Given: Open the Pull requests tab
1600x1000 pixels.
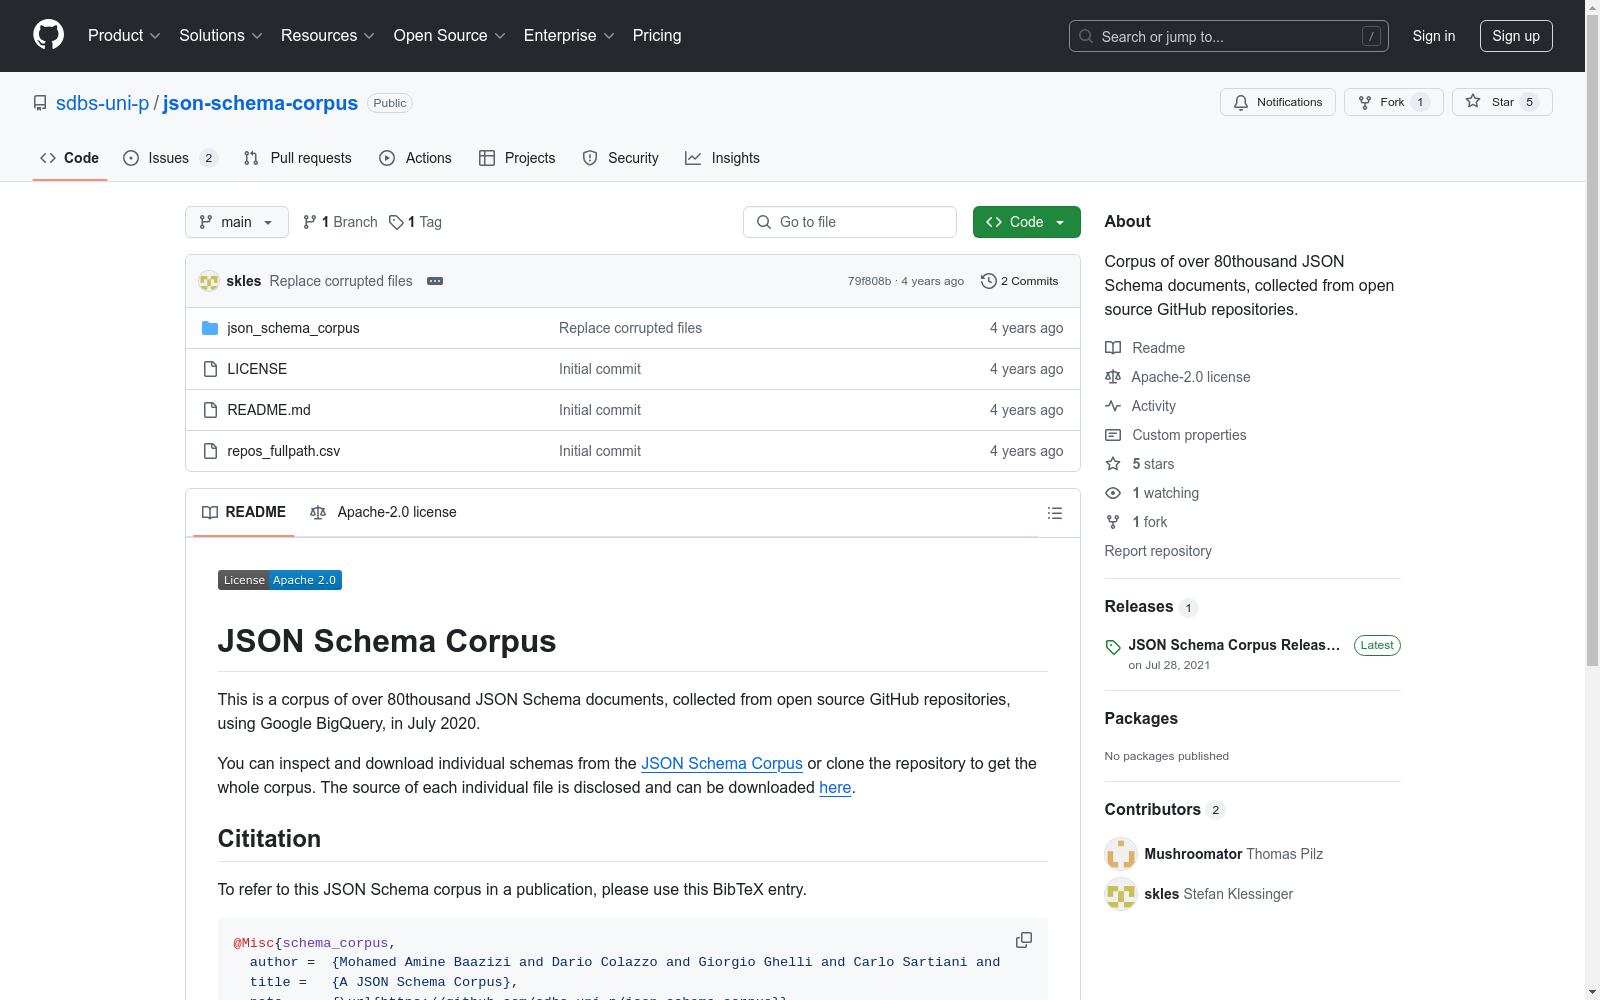Looking at the screenshot, I should 298,158.
